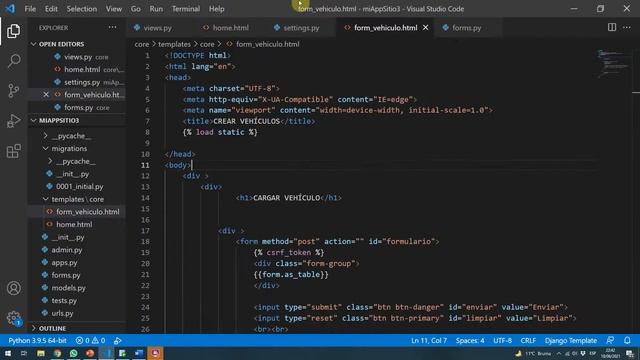Click the live share icon in status bar
The width and height of the screenshot is (640, 360).
pyautogui.click(x=118, y=340)
